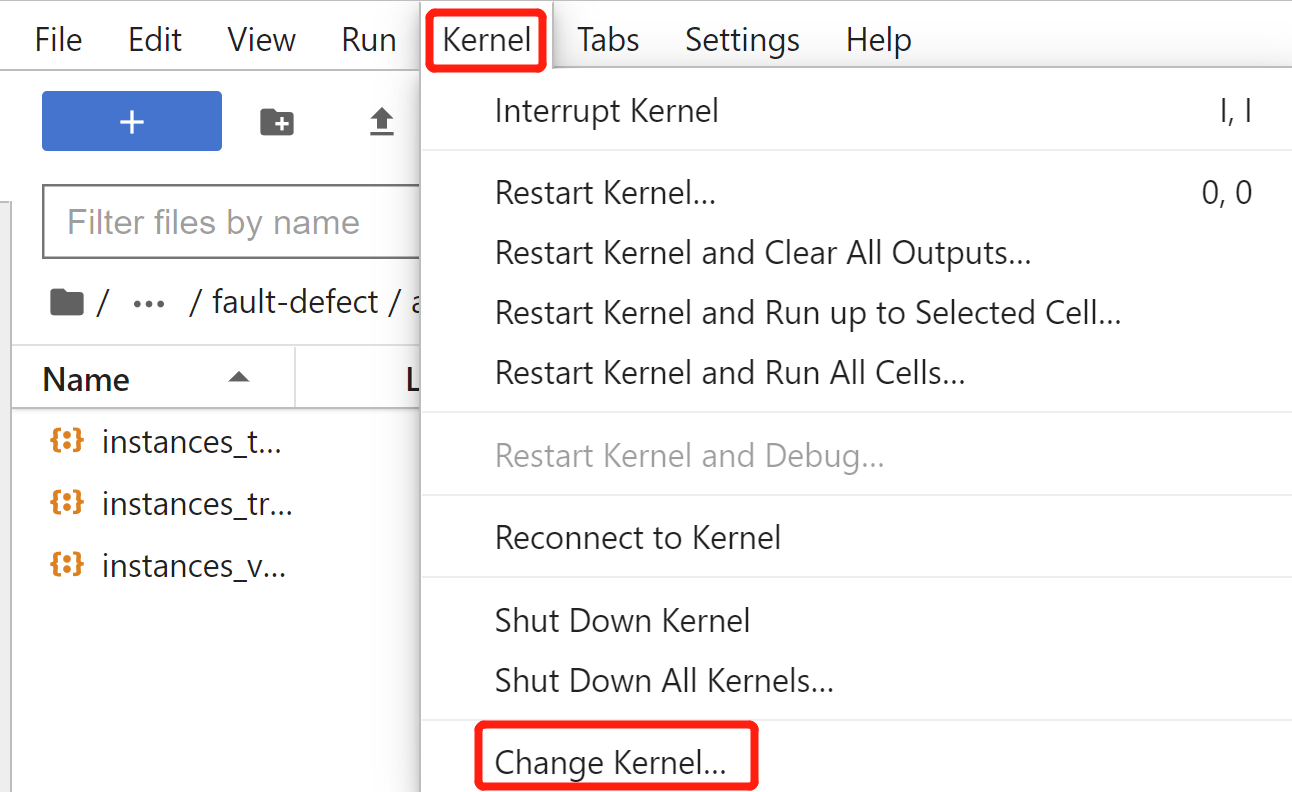Choose Shut Down All Kernels... option
1292x792 pixels.
pyautogui.click(x=664, y=681)
